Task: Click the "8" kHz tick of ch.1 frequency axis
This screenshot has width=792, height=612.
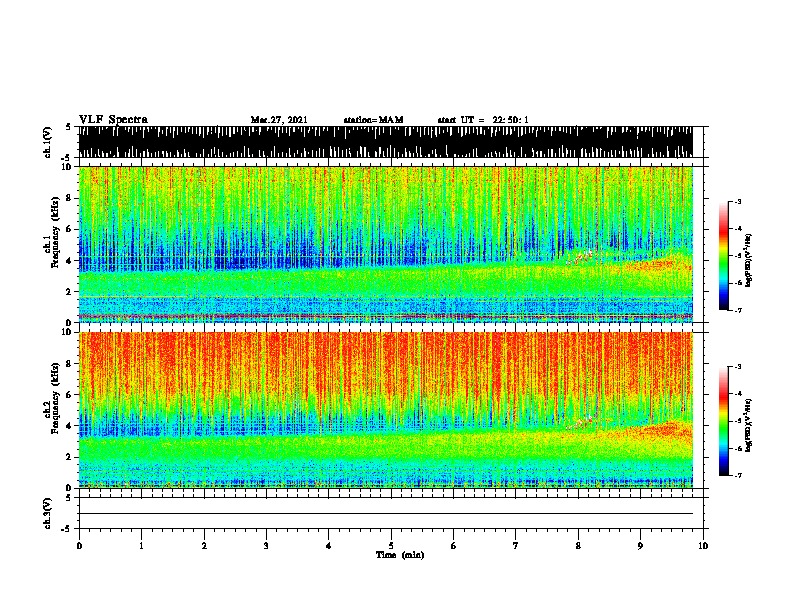Action: [x=70, y=198]
